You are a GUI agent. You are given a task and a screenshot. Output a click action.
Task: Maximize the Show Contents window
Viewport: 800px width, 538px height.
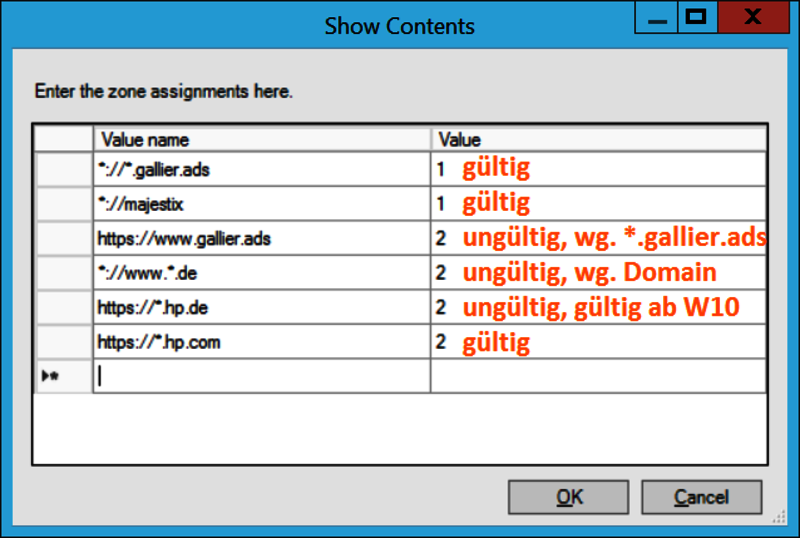[x=697, y=17]
